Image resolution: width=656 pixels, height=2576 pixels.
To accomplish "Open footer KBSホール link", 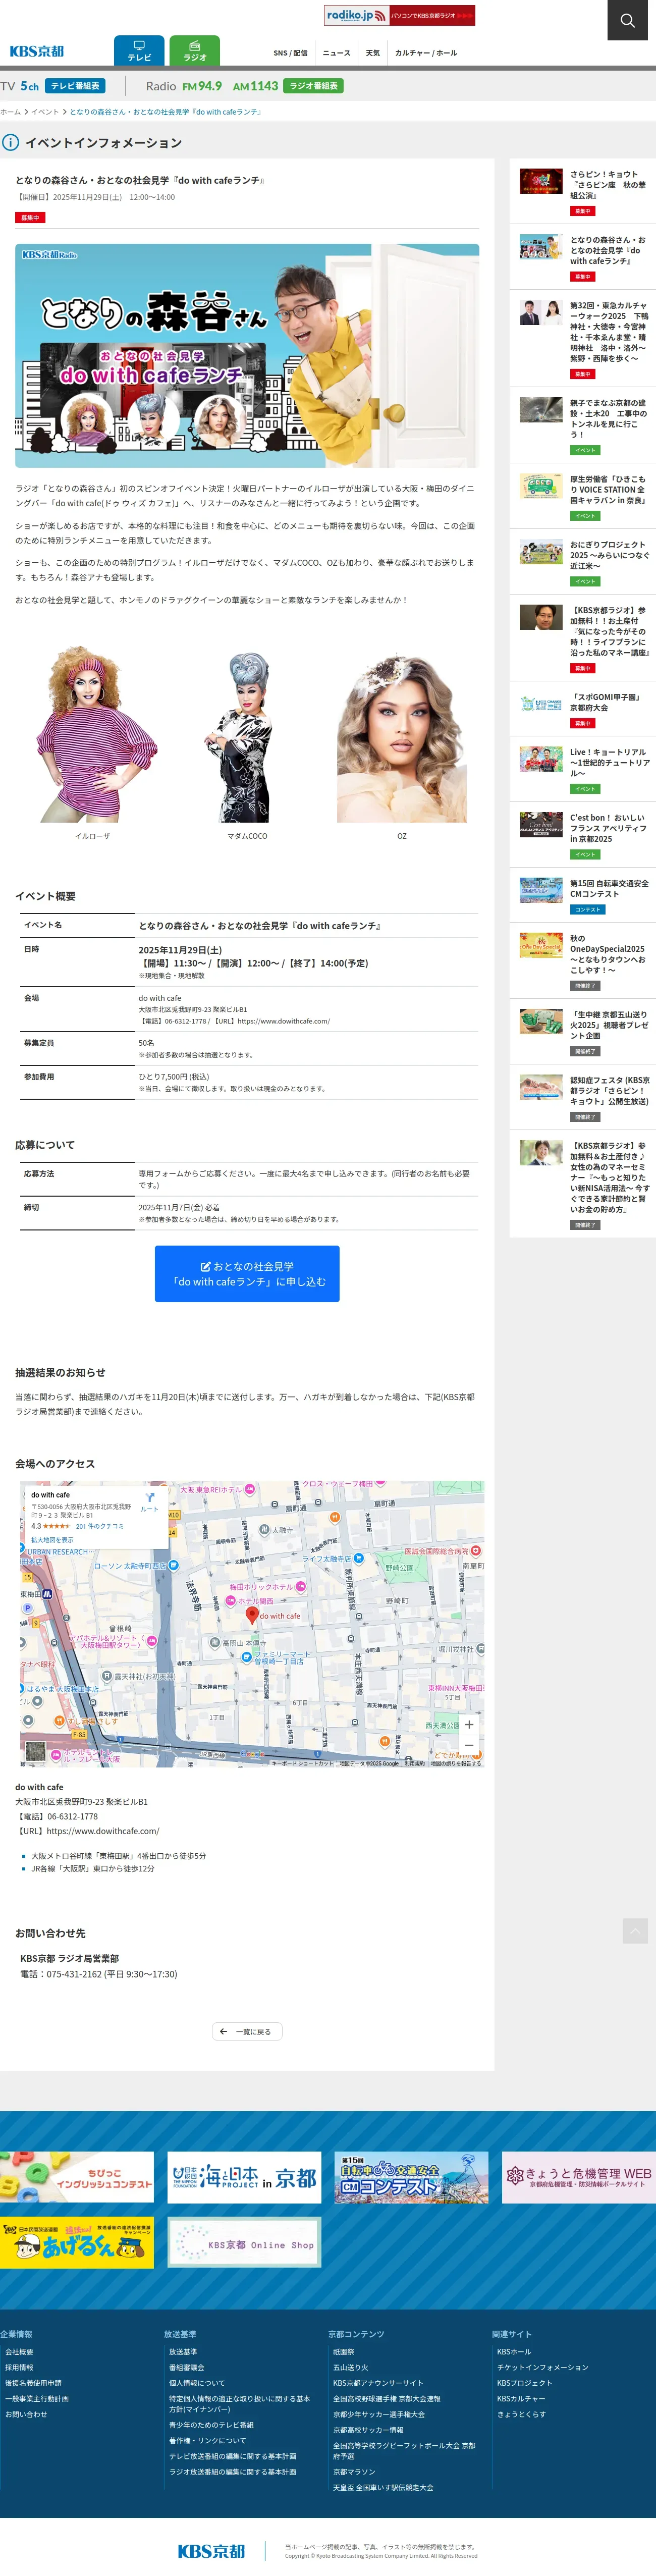I will point(514,2351).
